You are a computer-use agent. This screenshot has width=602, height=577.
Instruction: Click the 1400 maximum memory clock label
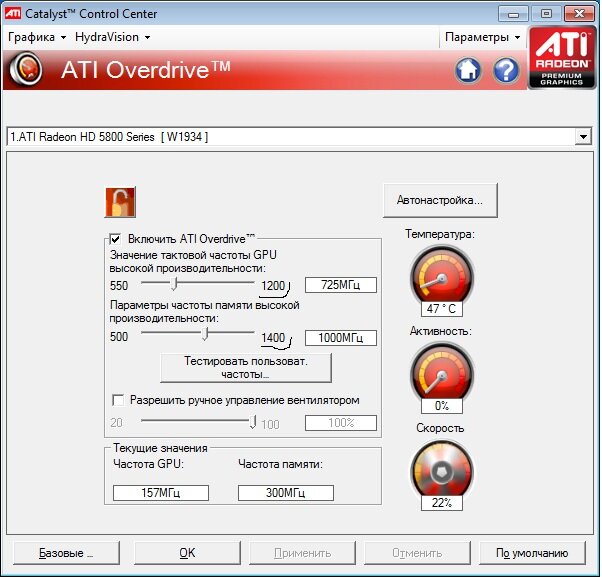[273, 337]
